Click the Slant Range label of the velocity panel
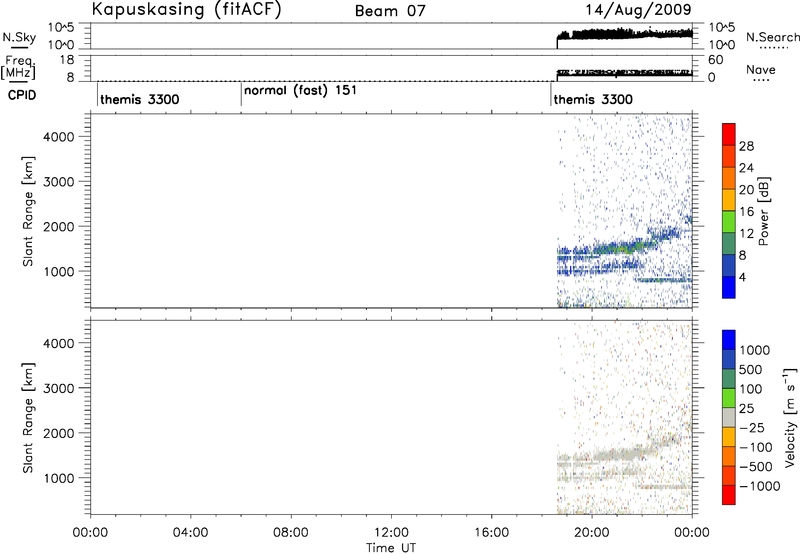The image size is (800, 554). pos(28,418)
